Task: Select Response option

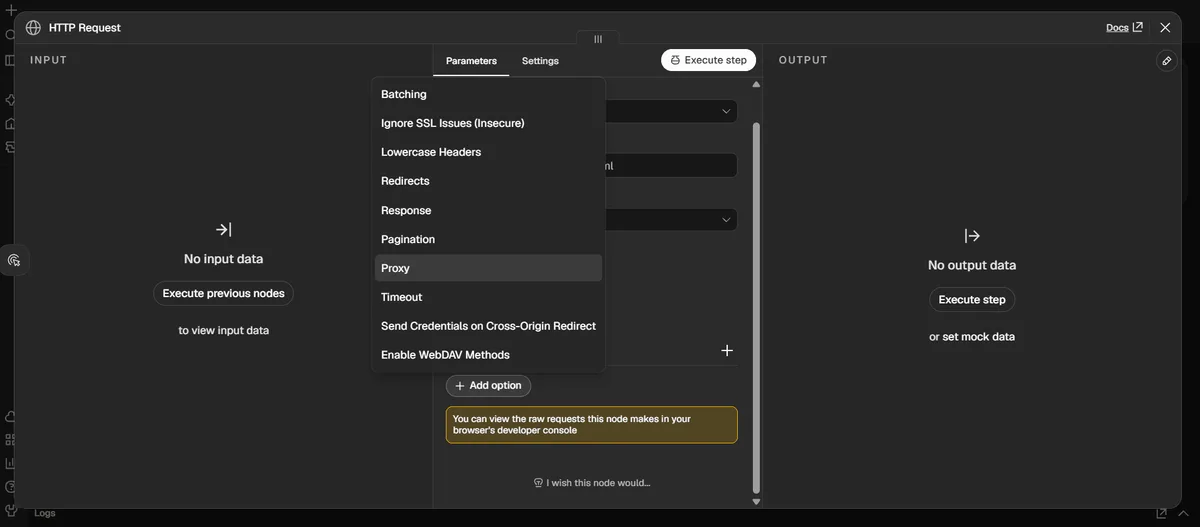Action: (488, 210)
